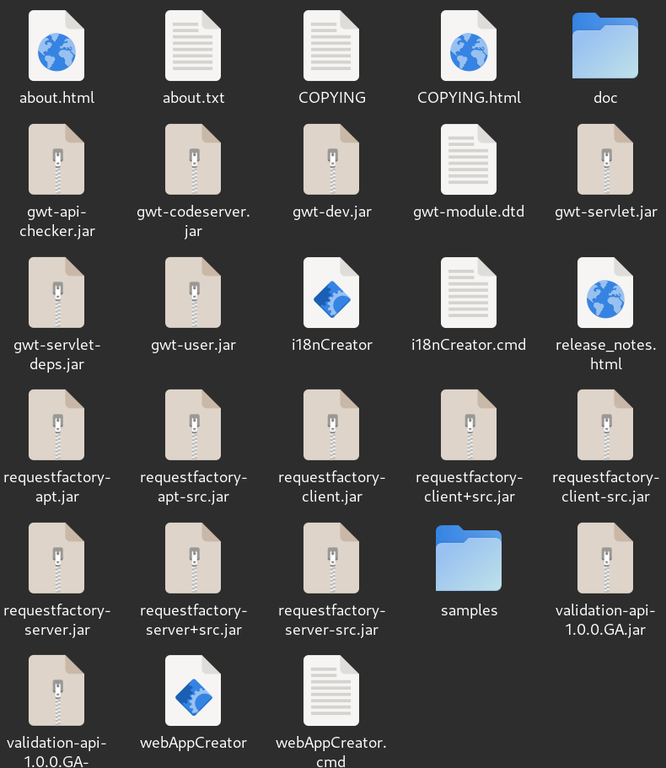Click the webAppCreator.cmd file icon
The height and width of the screenshot is (768, 666).
331,690
